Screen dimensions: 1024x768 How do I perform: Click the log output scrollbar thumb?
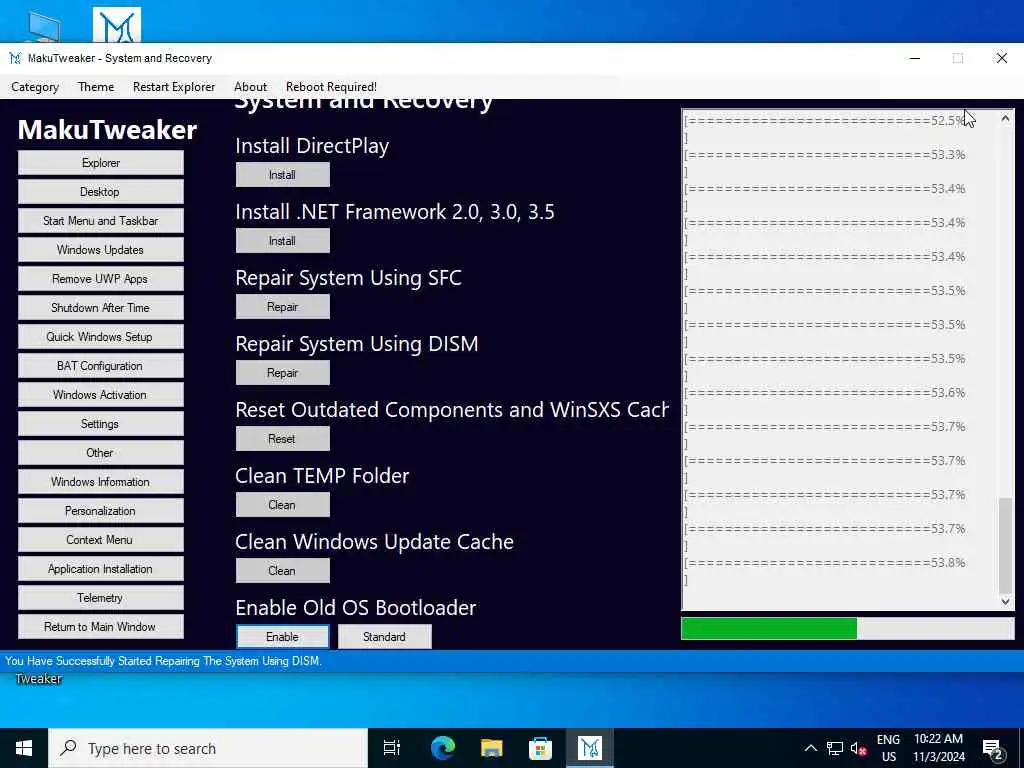click(x=1005, y=544)
